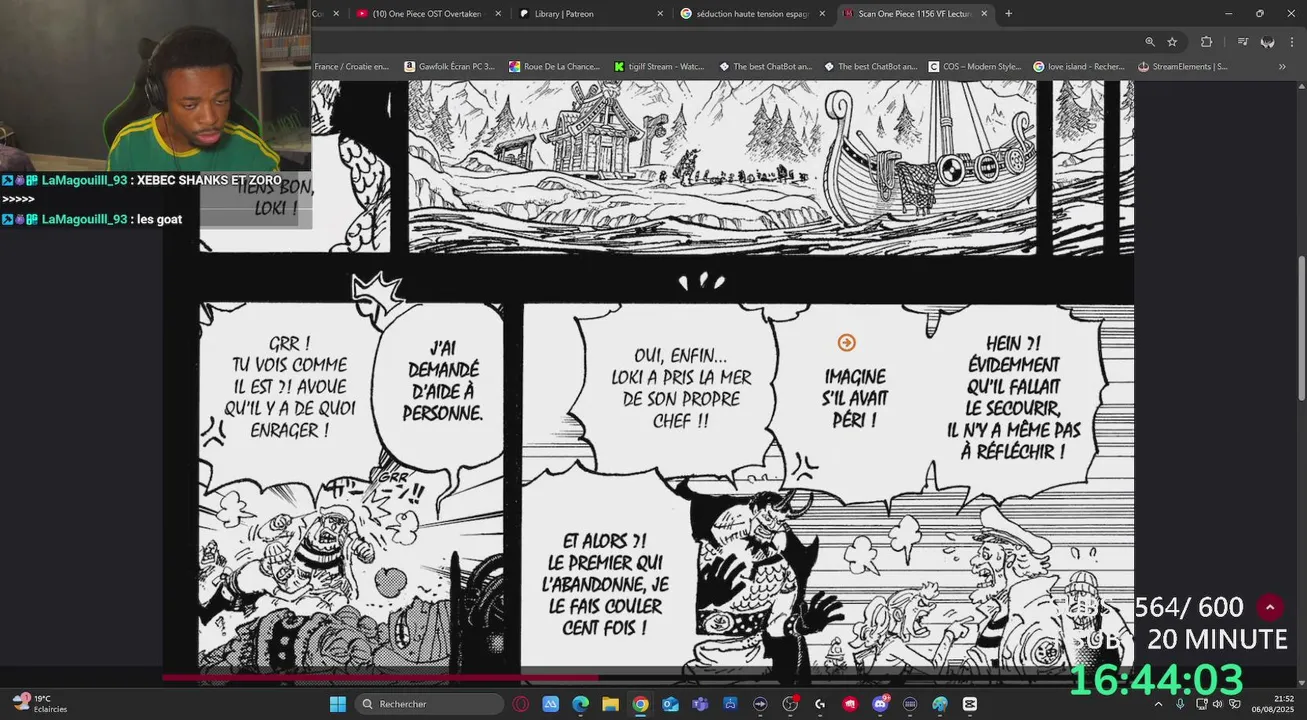The image size is (1307, 720).
Task: Open the zoom magnifier in address bar
Action: (1150, 42)
